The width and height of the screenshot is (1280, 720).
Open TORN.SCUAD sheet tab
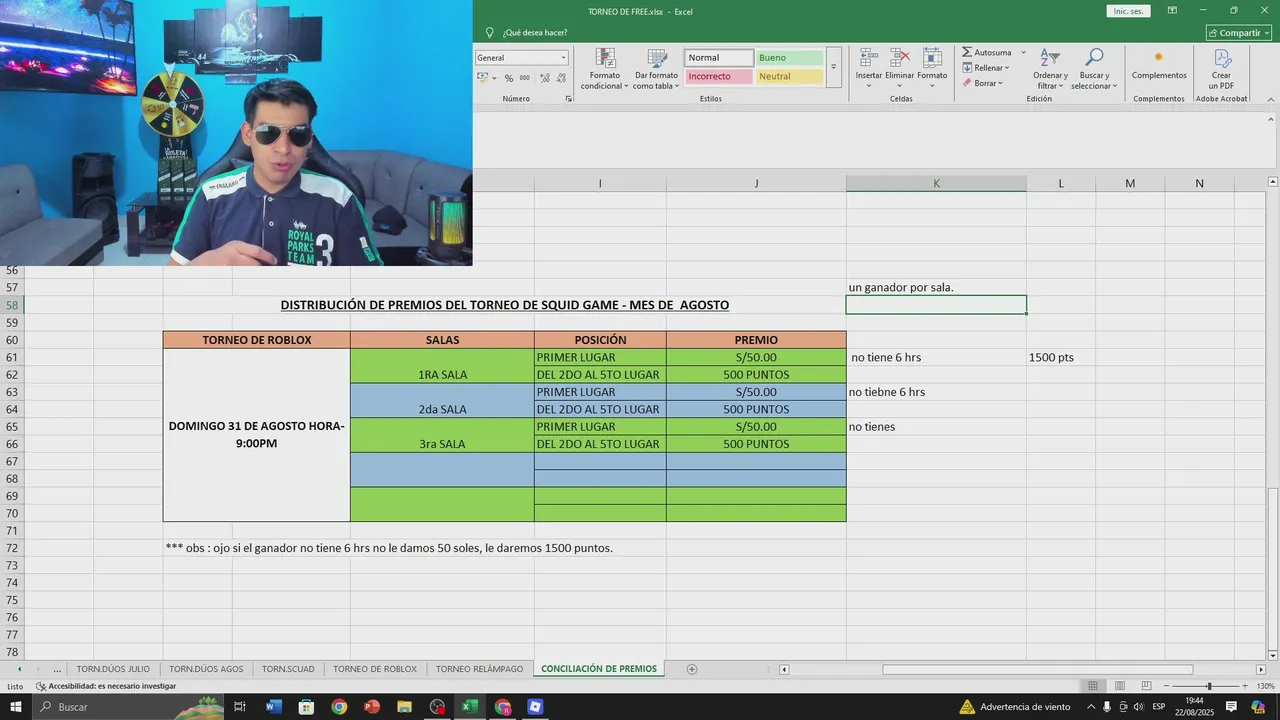click(x=288, y=669)
